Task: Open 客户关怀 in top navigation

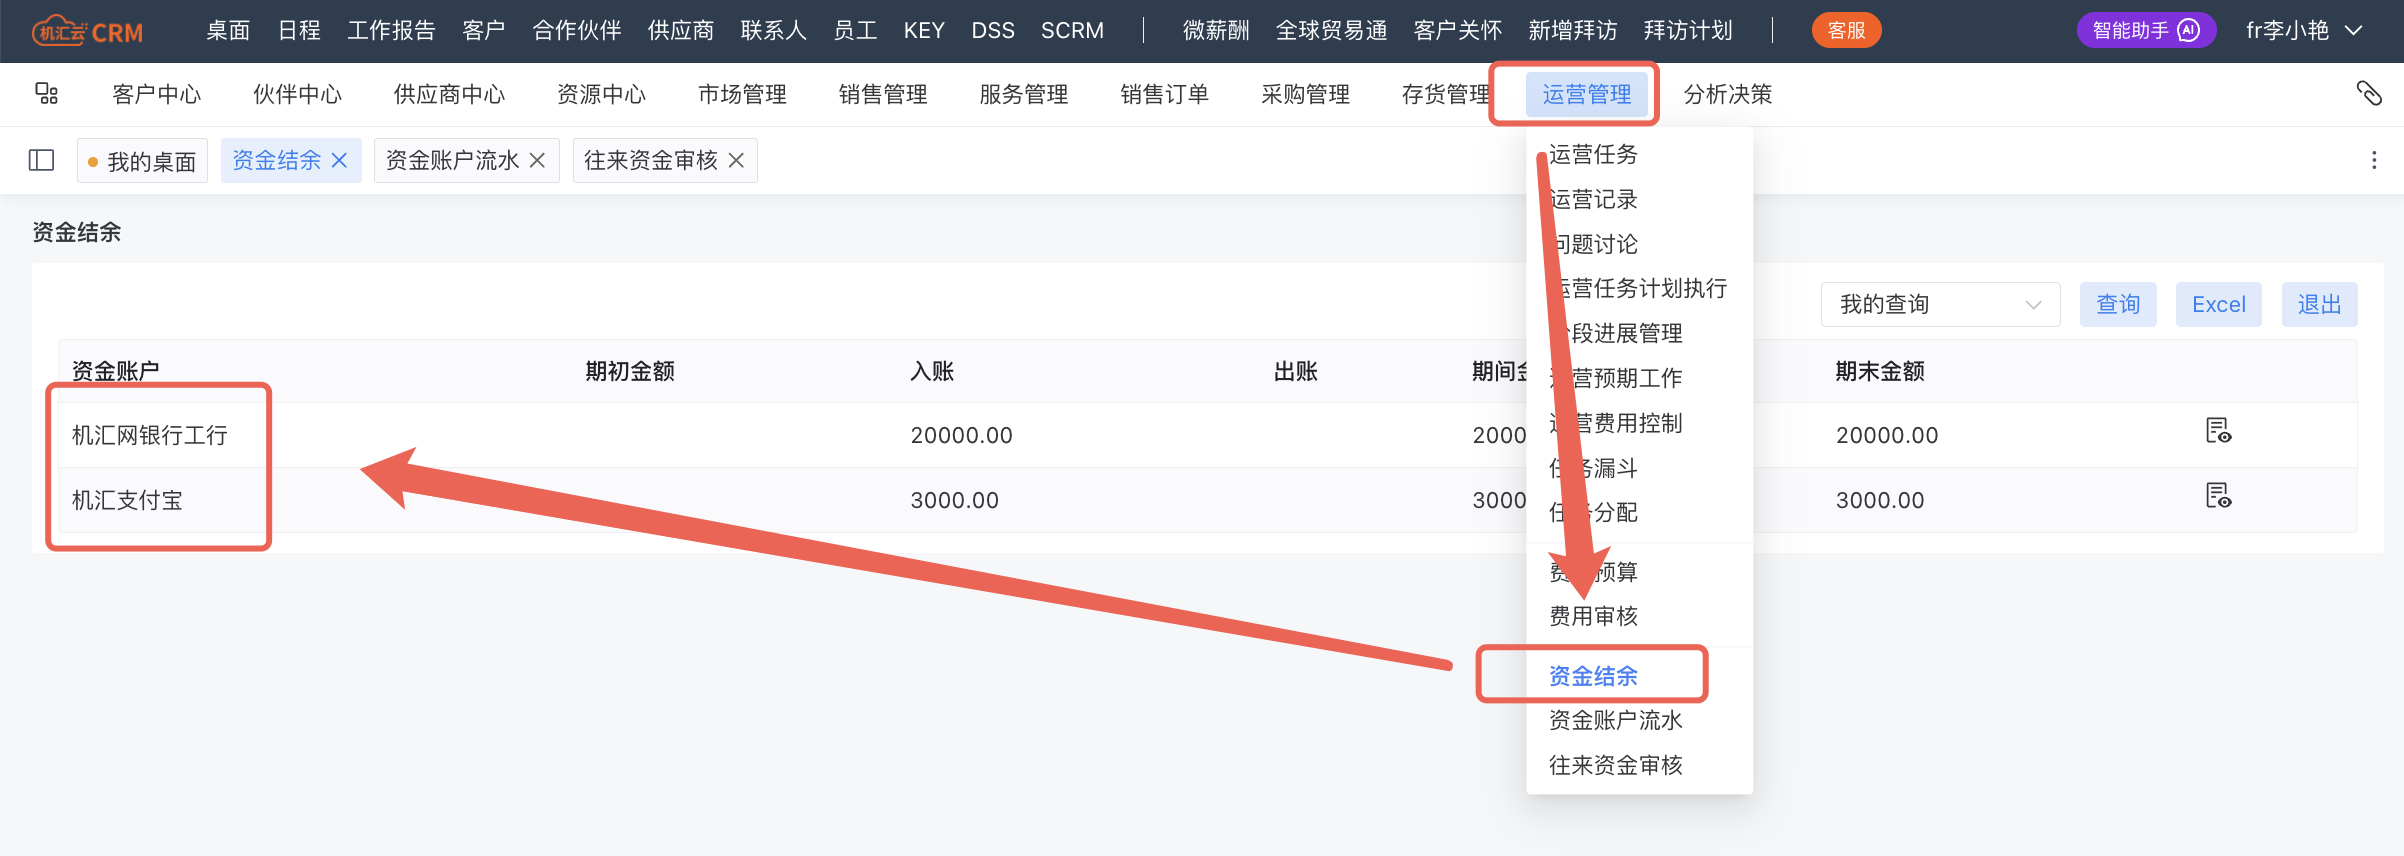Action: [x=1458, y=31]
